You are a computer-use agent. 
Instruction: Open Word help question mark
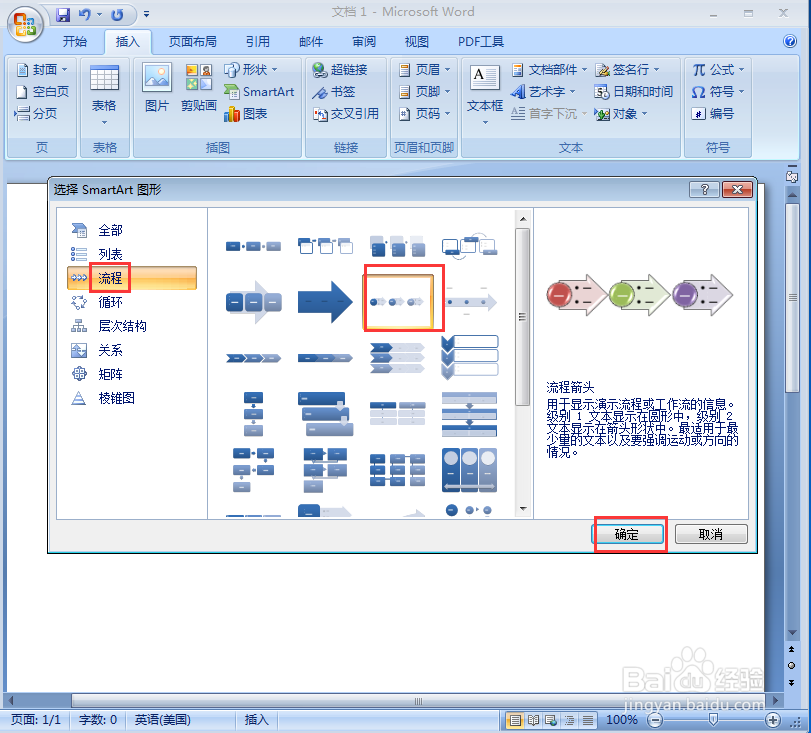click(x=790, y=41)
